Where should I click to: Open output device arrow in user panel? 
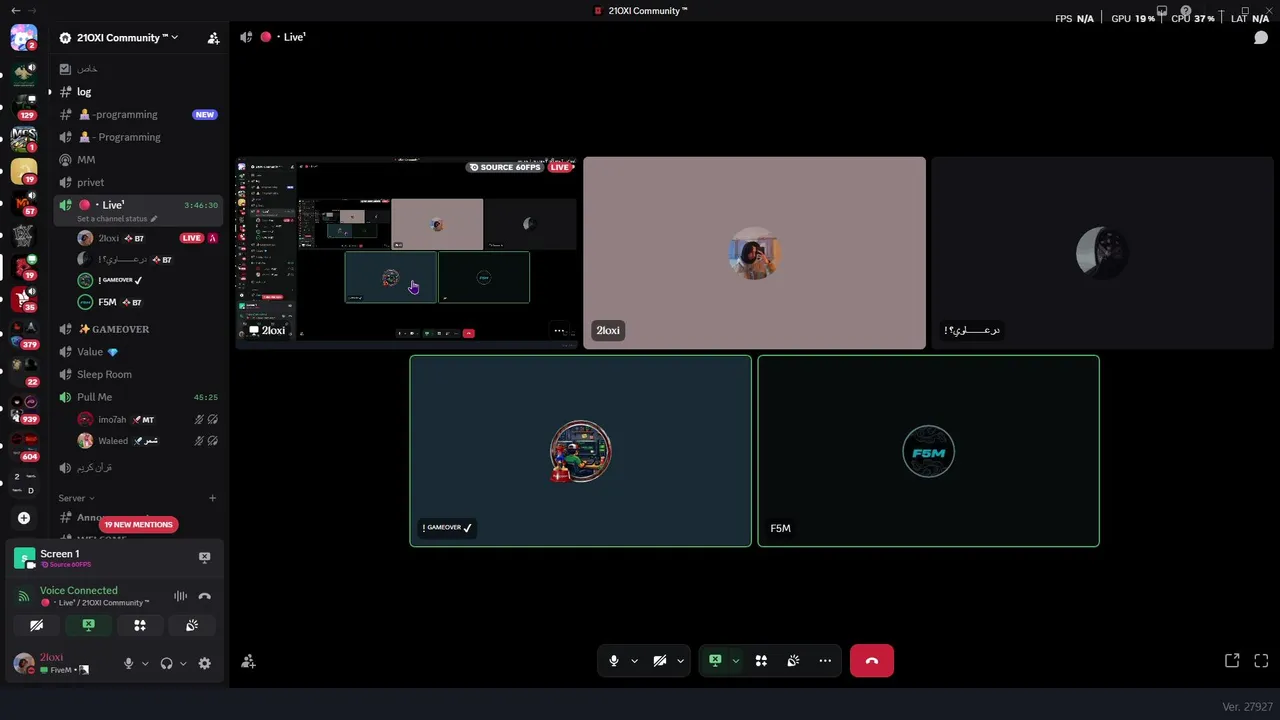click(x=183, y=663)
